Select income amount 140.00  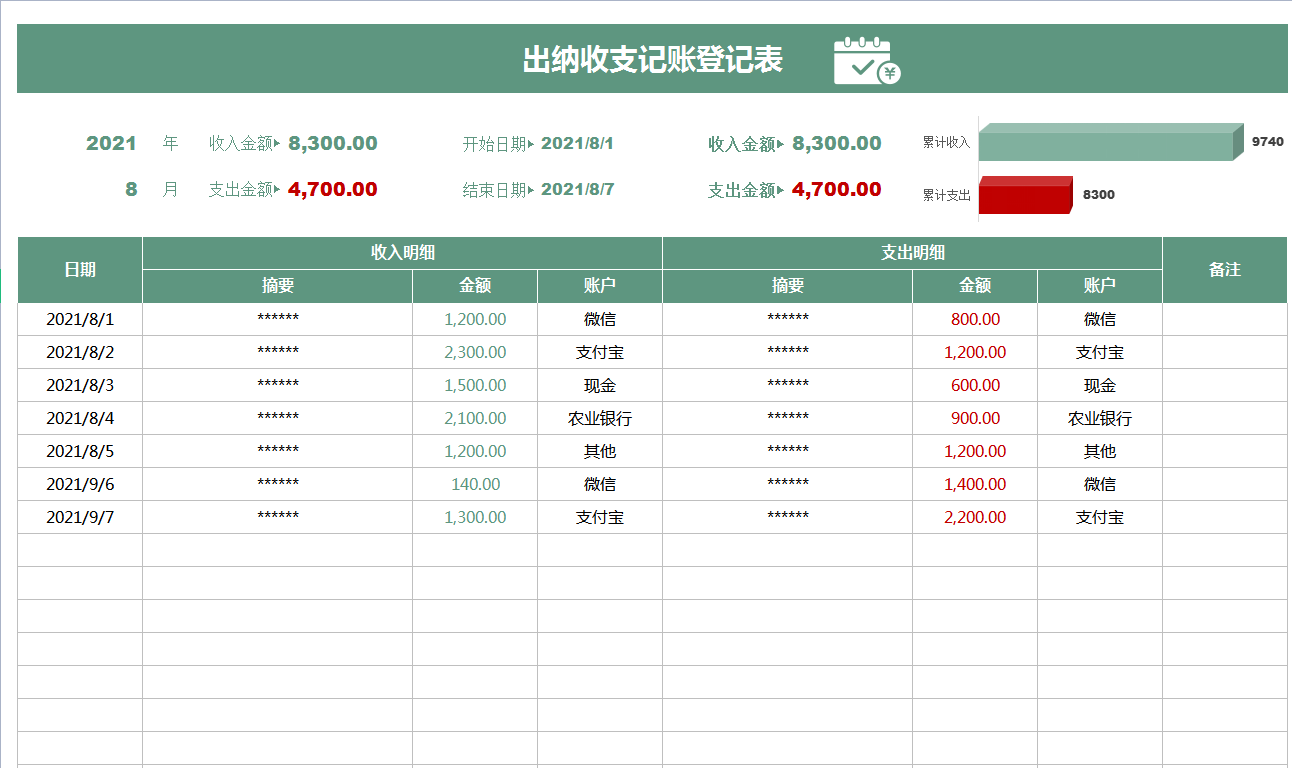tap(475, 484)
